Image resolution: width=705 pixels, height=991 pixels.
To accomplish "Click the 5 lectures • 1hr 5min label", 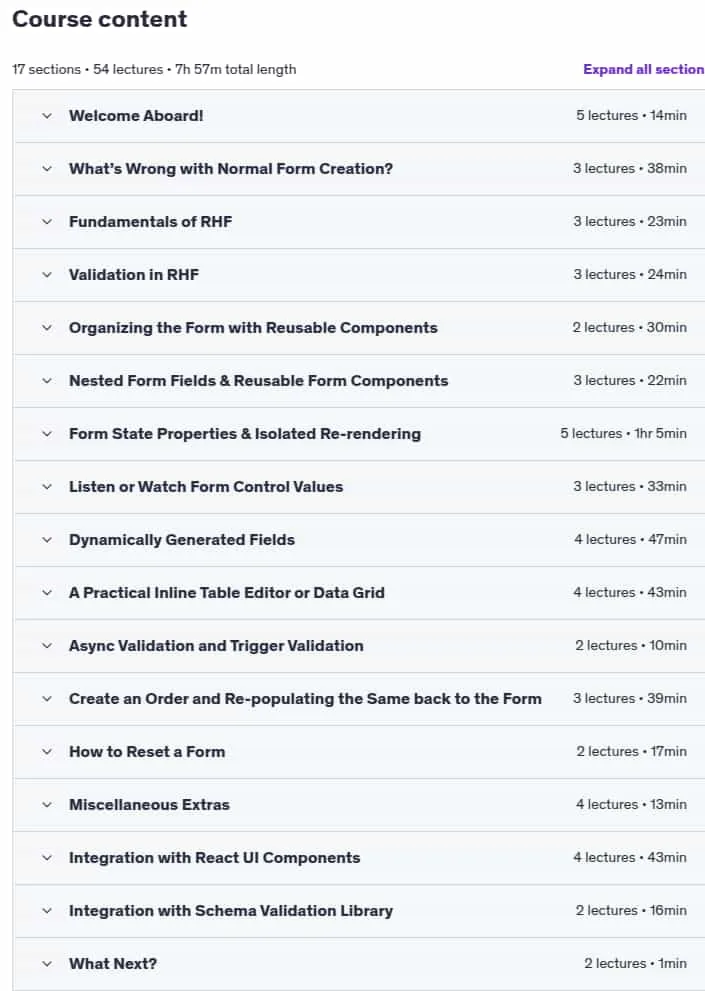I will 623,434.
